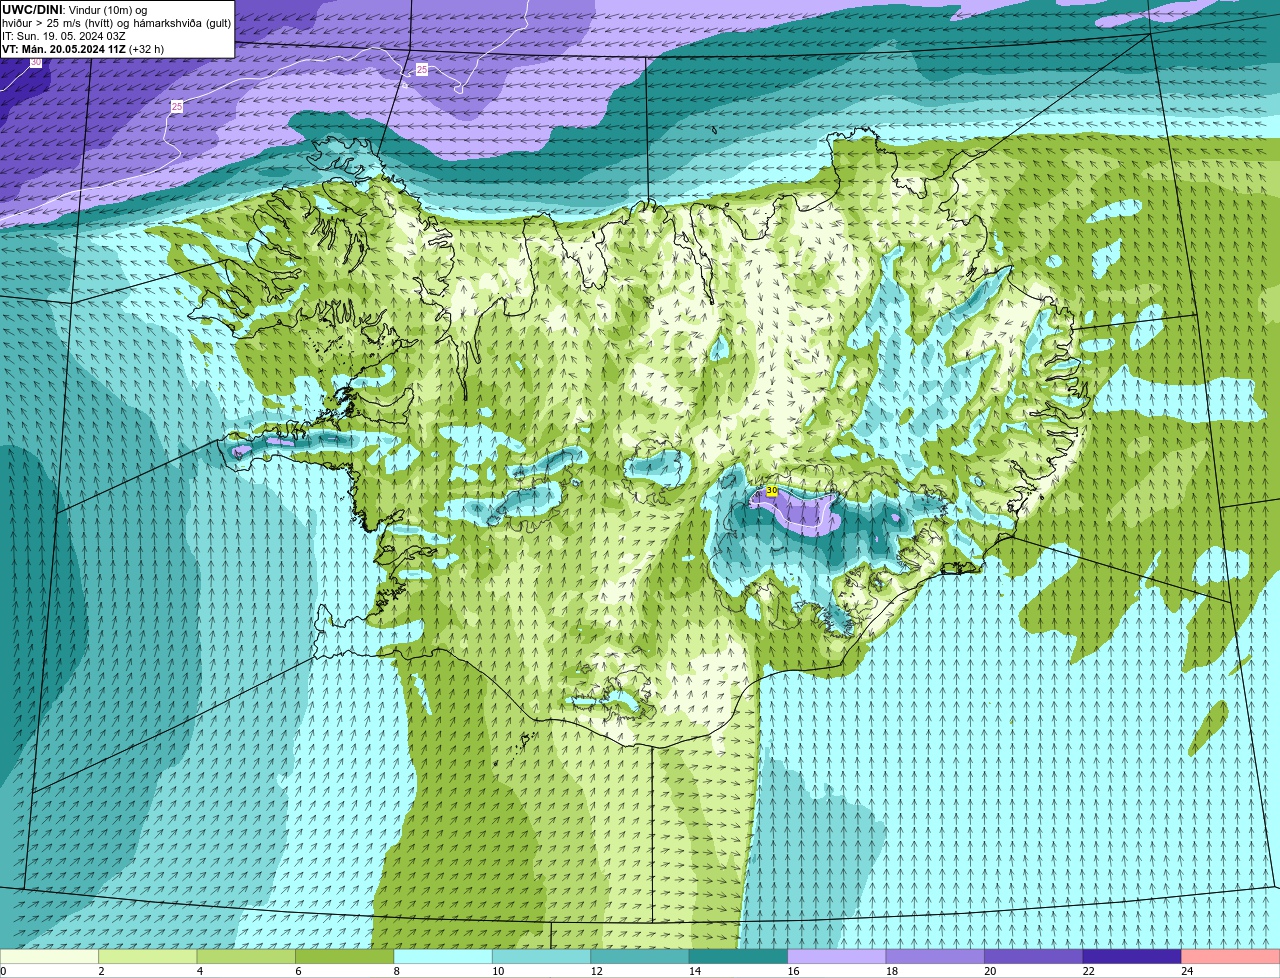Select the 20–22 m/s violet legend swatch

point(1033,957)
